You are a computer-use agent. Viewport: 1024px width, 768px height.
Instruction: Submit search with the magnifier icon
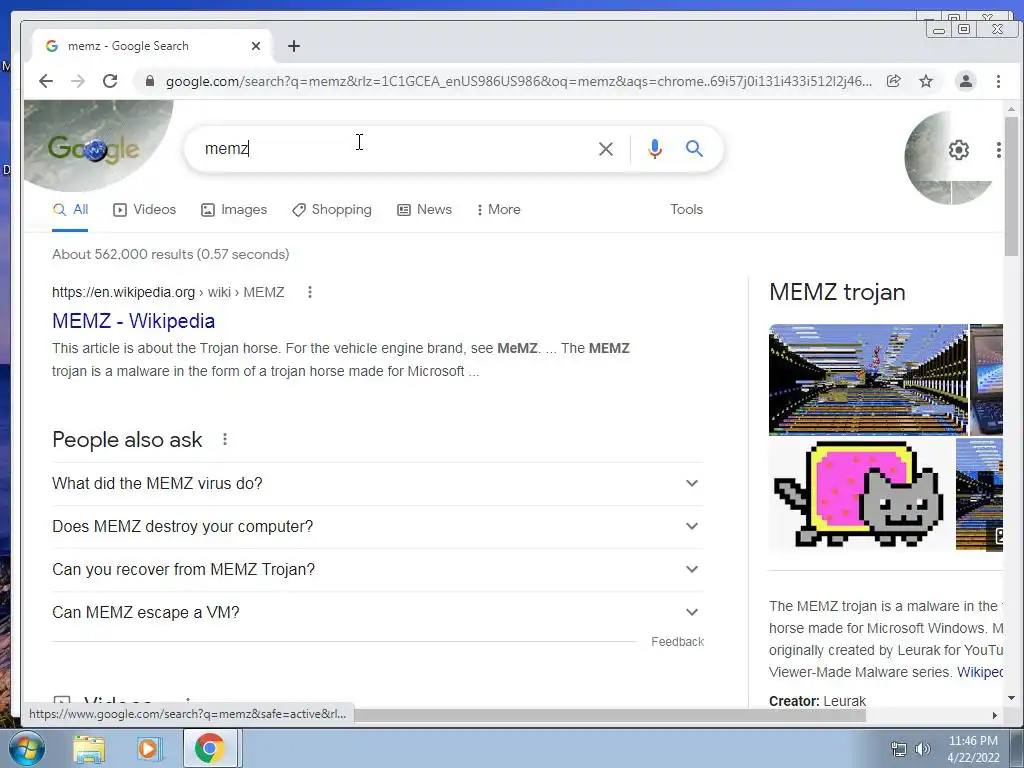click(694, 149)
